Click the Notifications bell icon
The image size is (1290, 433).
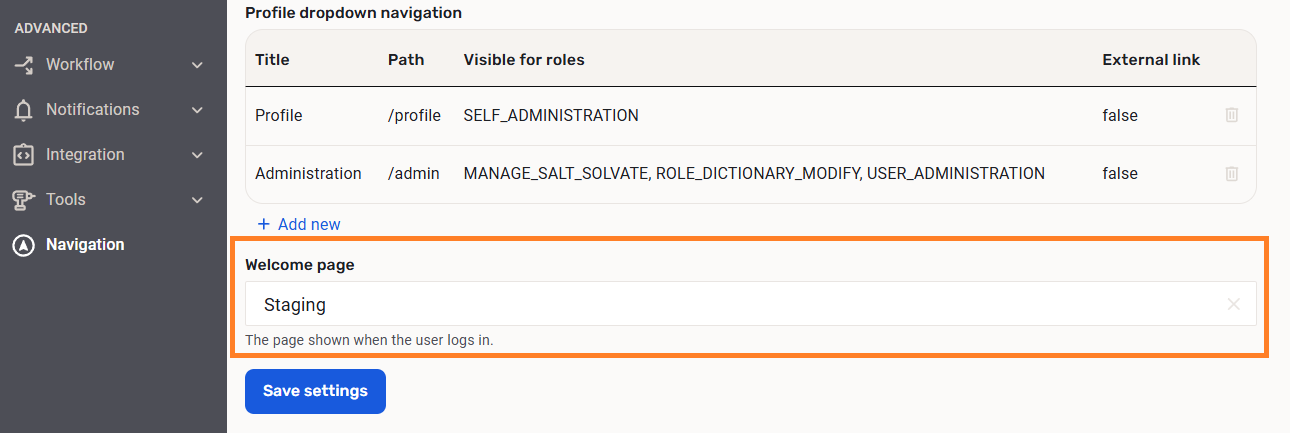click(x=23, y=110)
